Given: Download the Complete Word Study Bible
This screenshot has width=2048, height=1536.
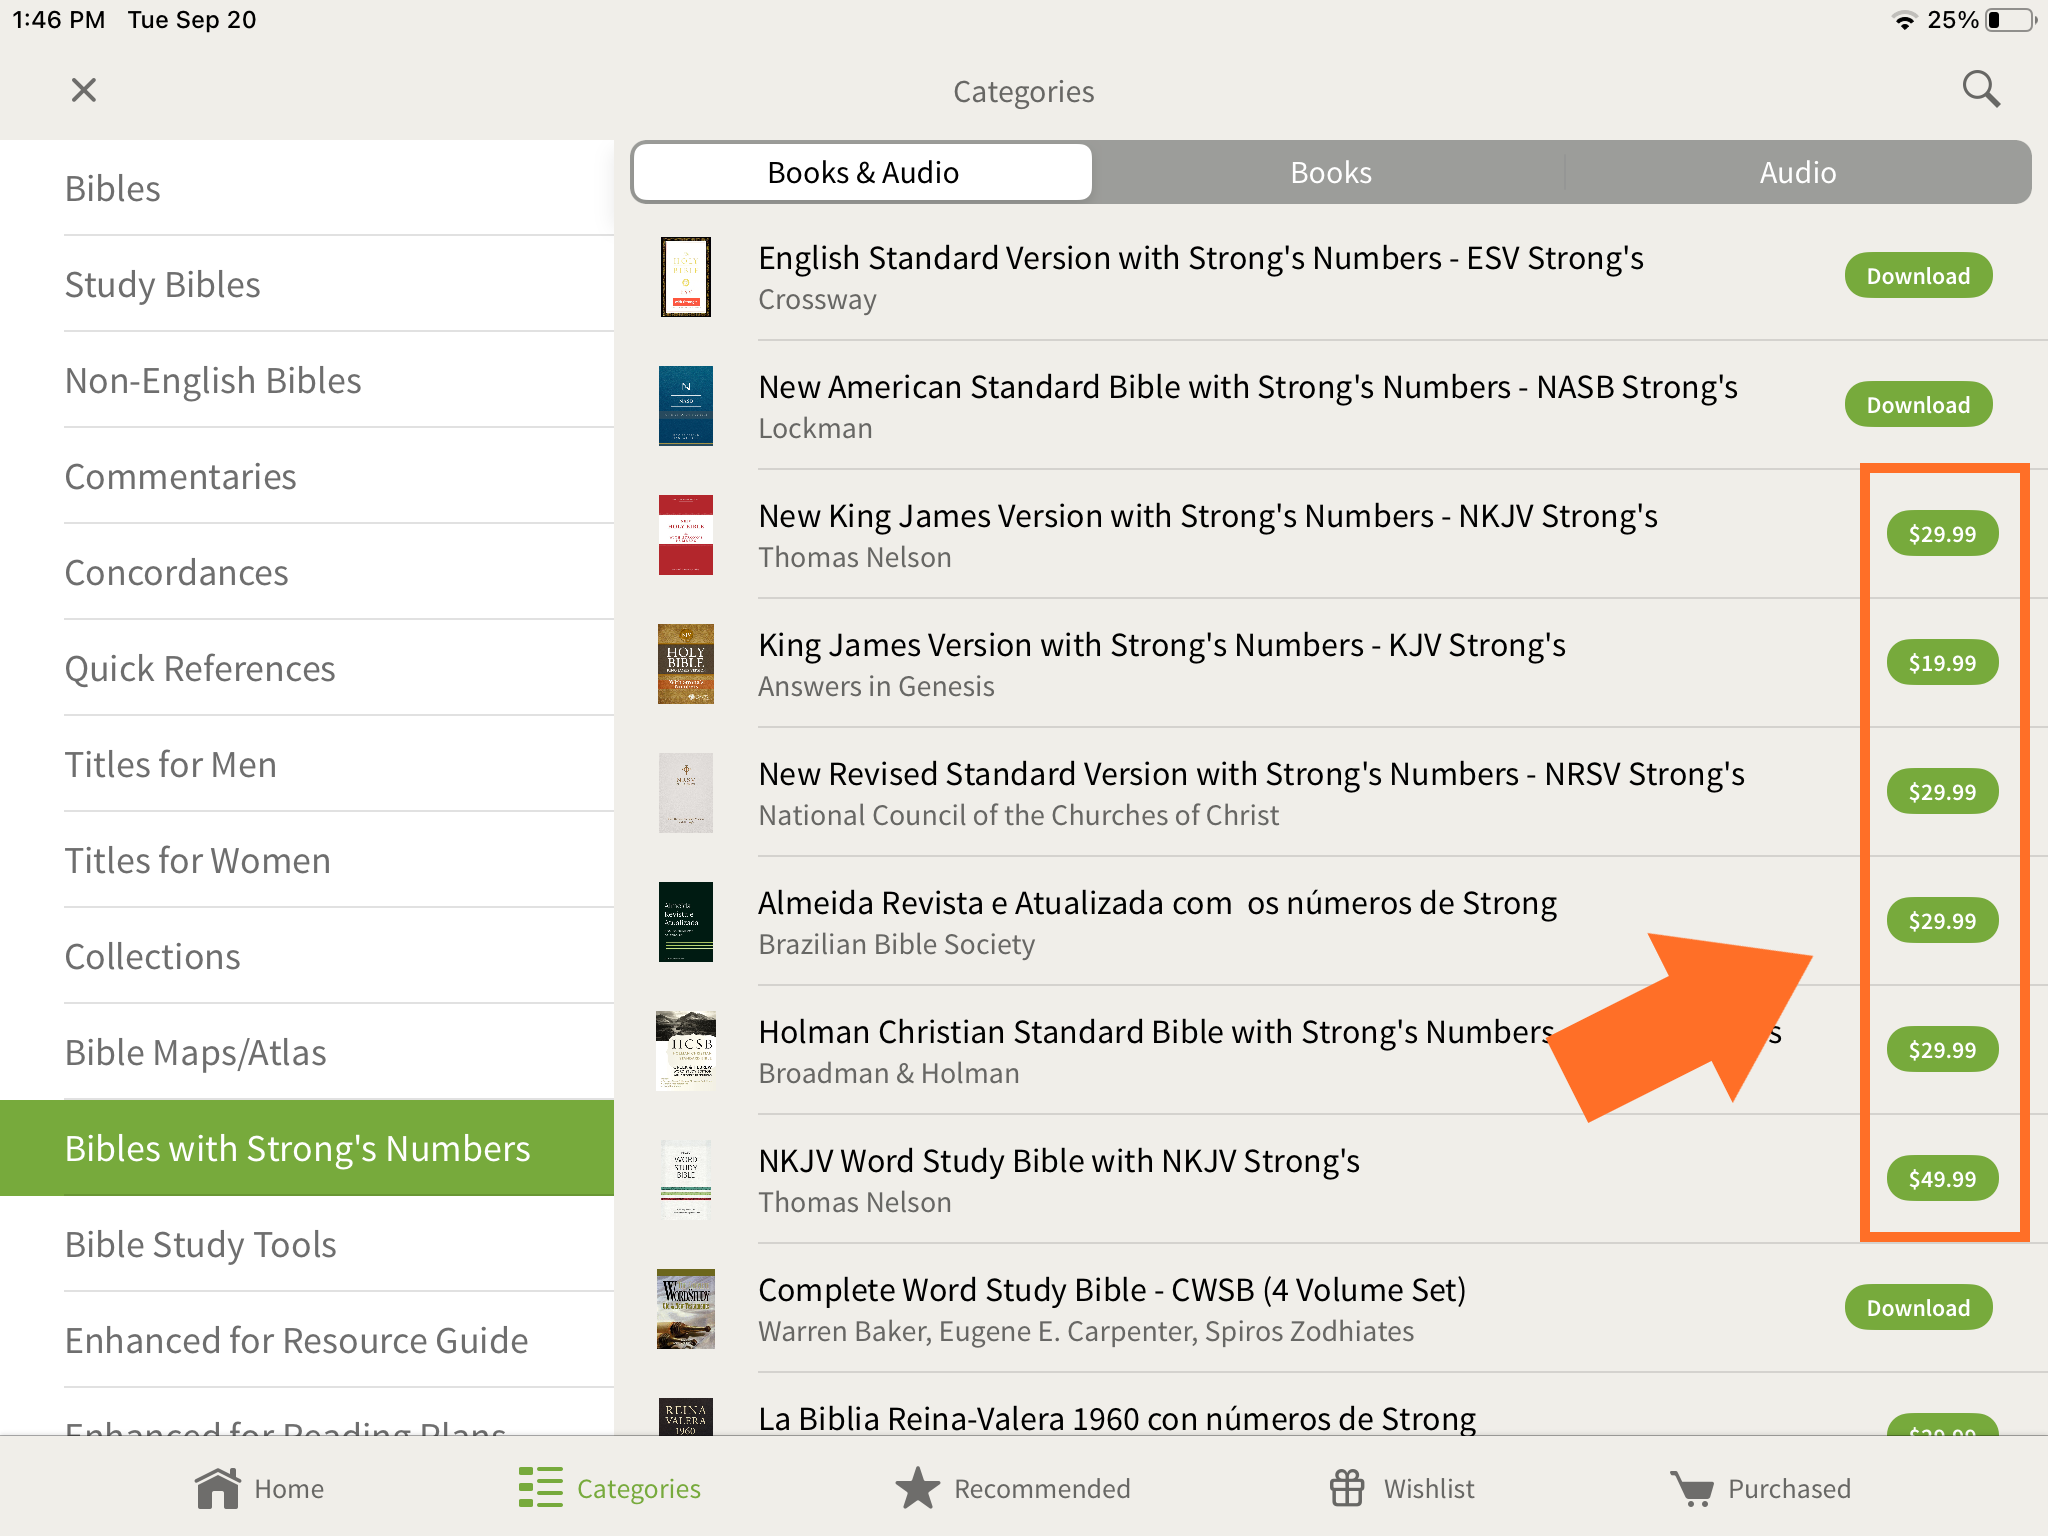Looking at the screenshot, I should tap(1917, 1308).
